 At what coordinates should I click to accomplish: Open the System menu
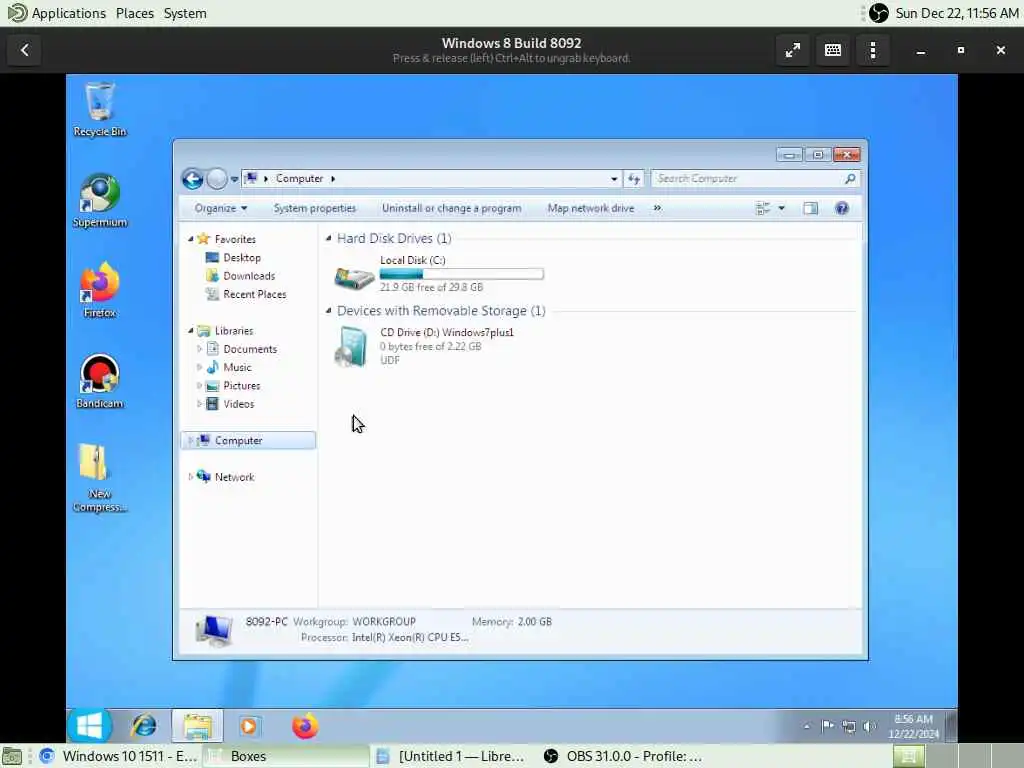pos(185,13)
